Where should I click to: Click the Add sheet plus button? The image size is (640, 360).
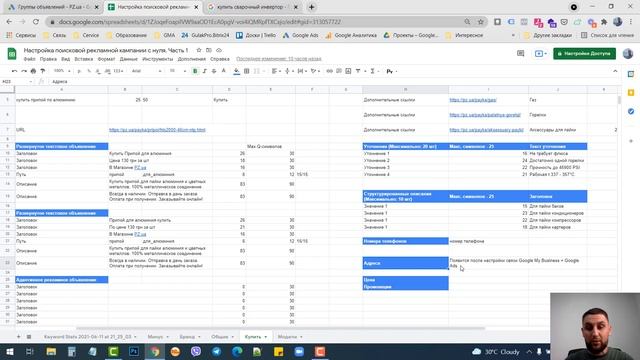(18, 337)
